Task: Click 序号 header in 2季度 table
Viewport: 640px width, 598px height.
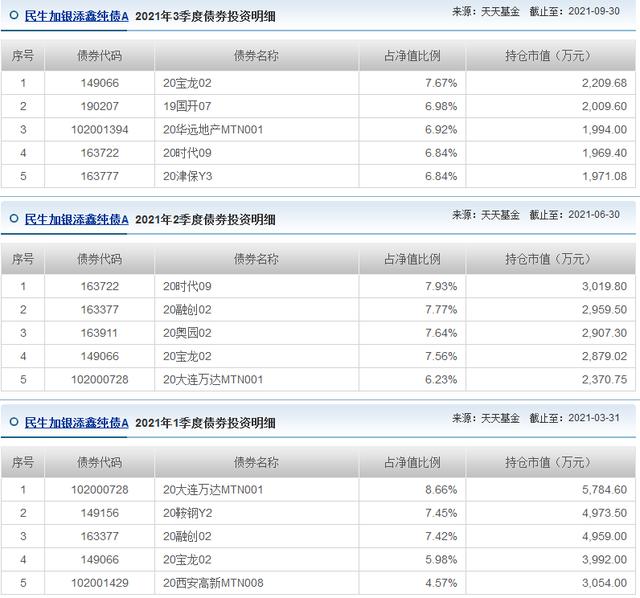Action: (22, 259)
